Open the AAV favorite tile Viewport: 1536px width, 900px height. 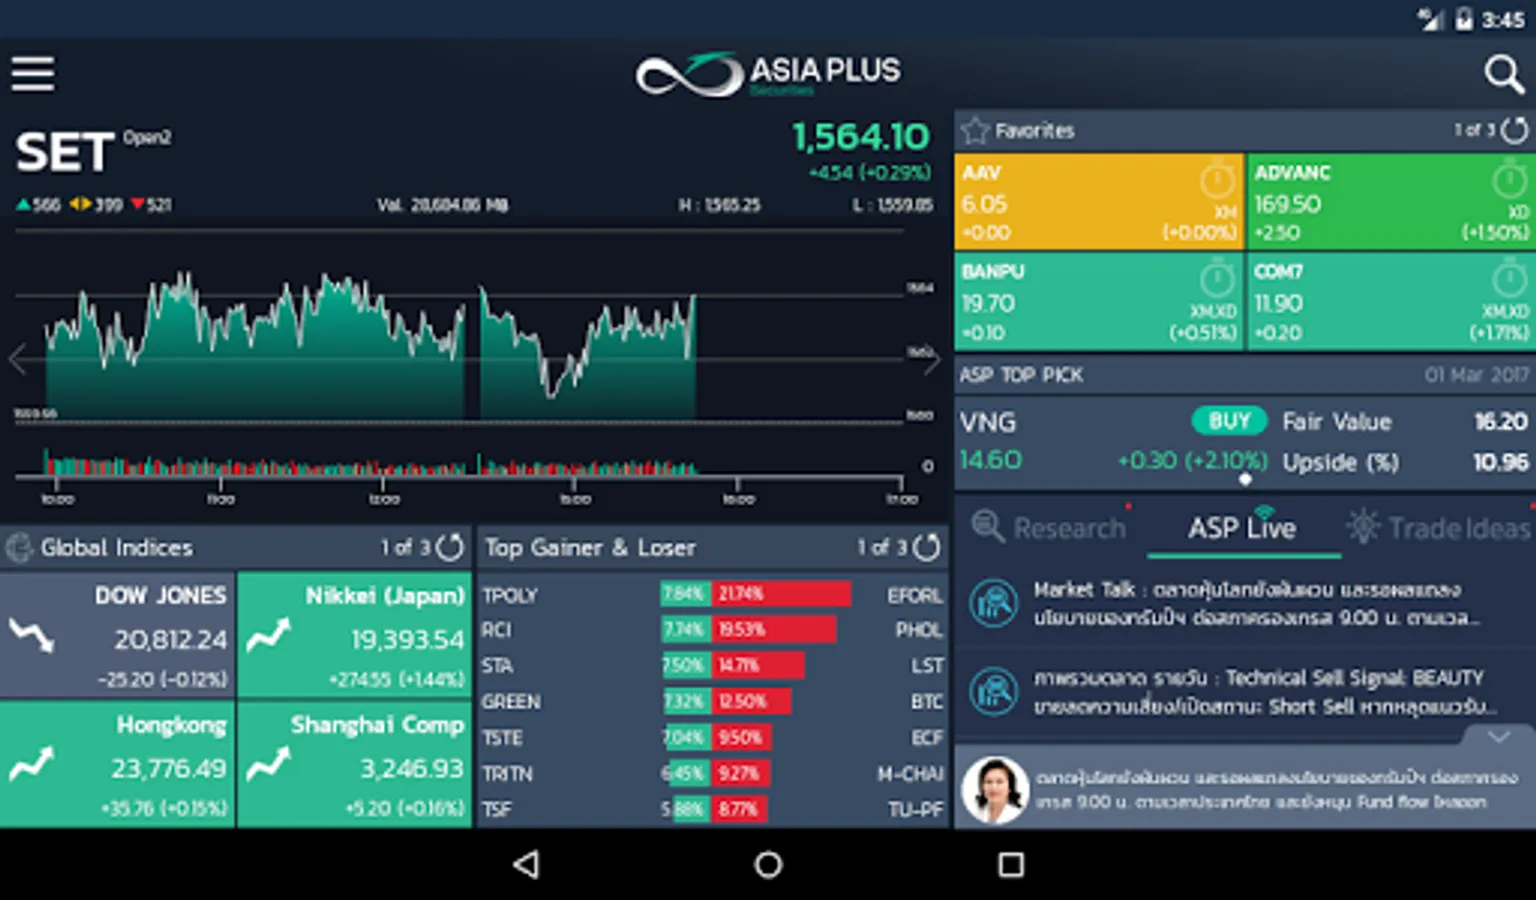[1098, 201]
